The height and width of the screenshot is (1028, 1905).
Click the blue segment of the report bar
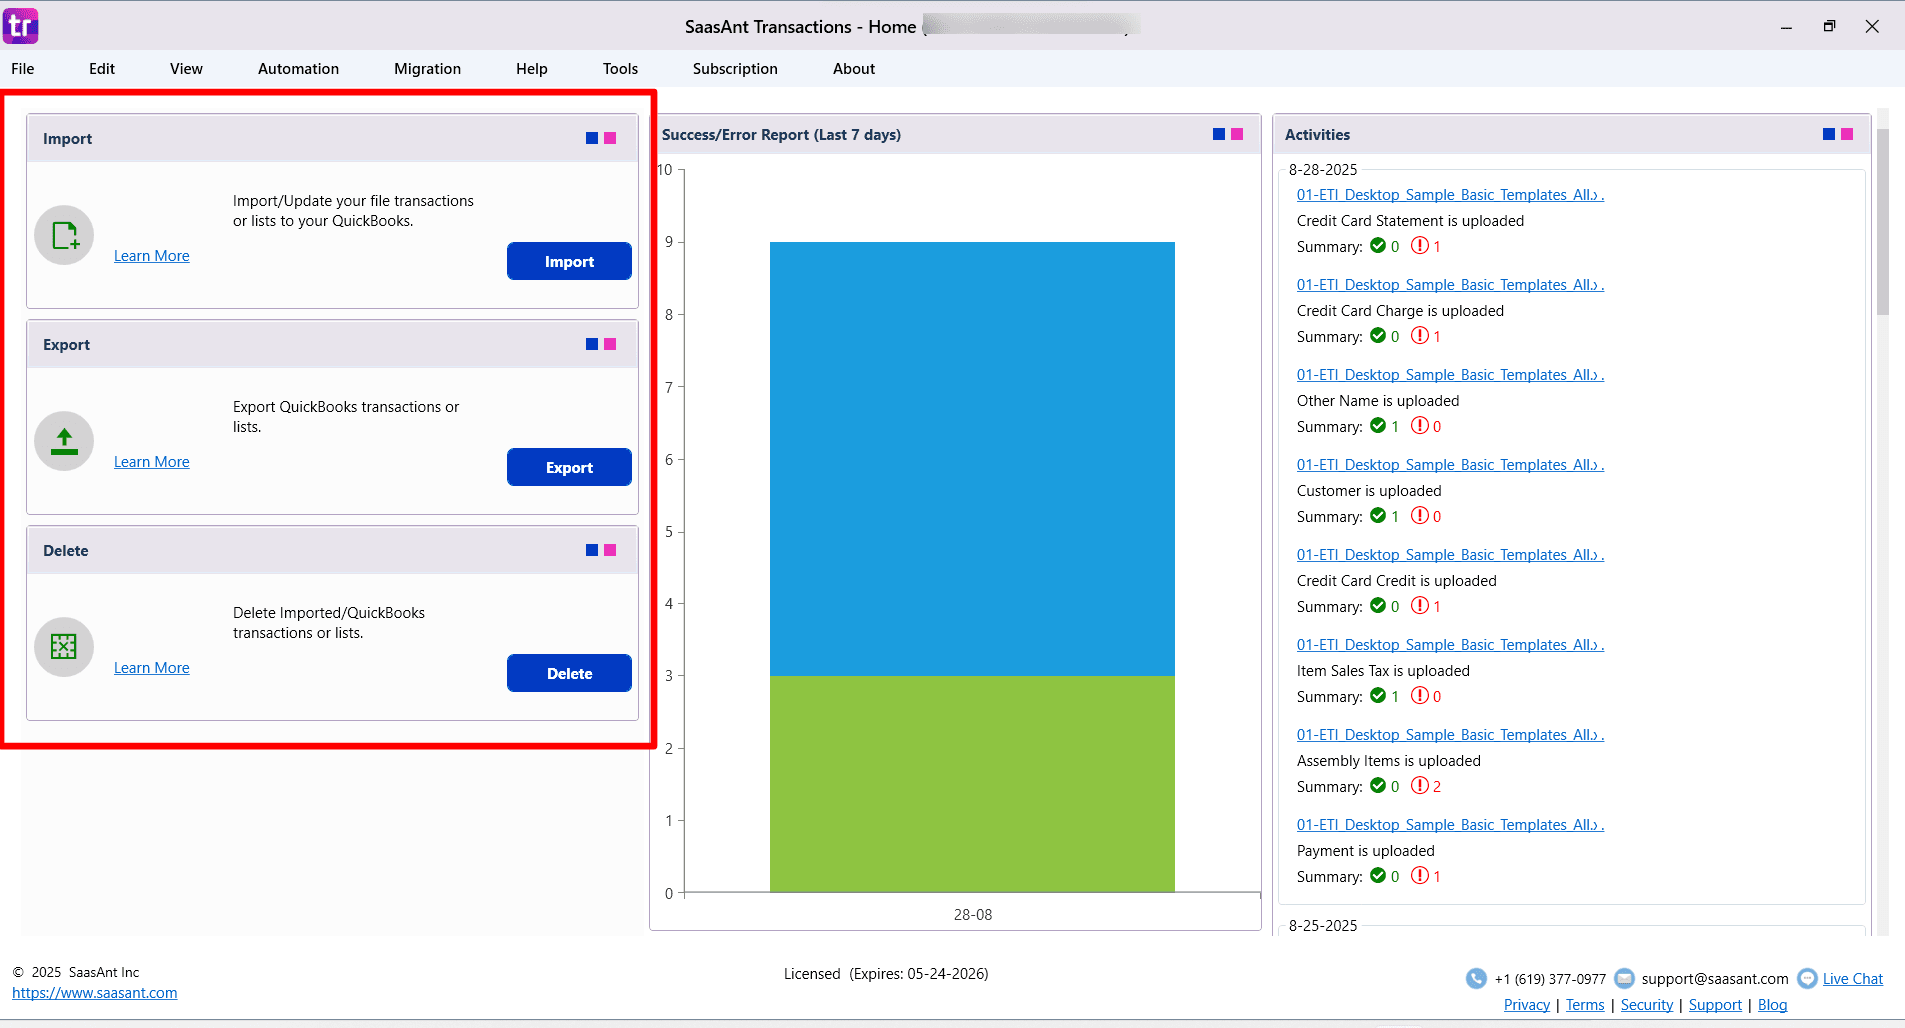(x=972, y=459)
